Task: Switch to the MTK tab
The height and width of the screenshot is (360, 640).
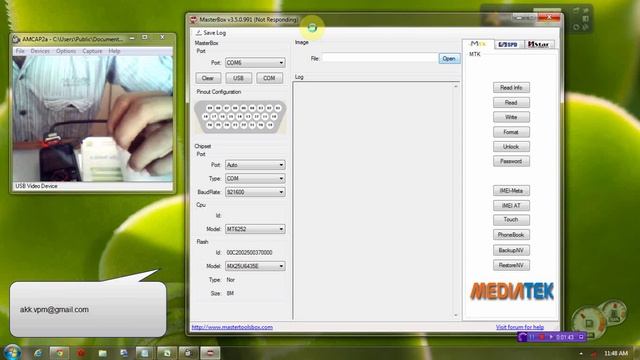Action: click(478, 44)
